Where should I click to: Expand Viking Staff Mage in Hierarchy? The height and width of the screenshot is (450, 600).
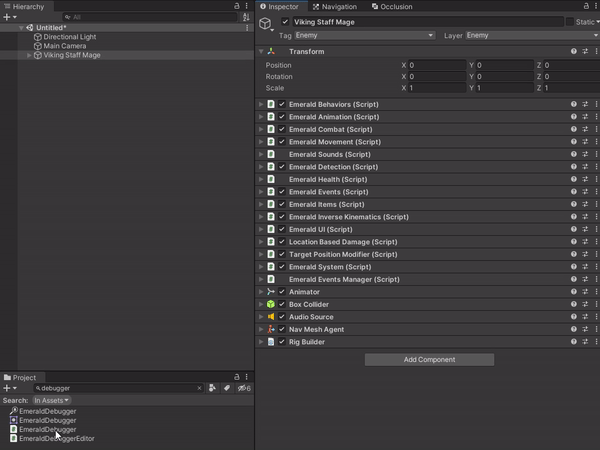point(29,55)
